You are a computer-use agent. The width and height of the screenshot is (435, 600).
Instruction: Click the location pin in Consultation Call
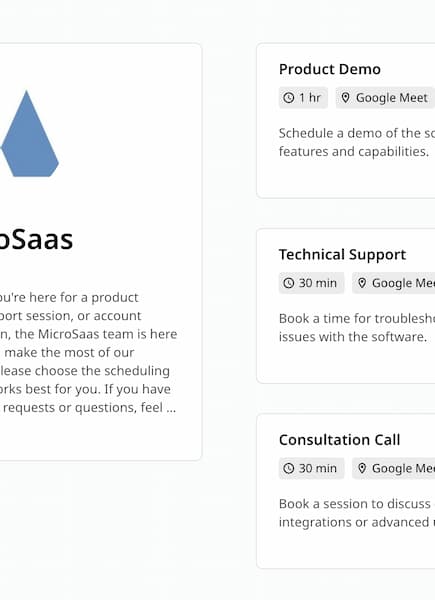[362, 468]
